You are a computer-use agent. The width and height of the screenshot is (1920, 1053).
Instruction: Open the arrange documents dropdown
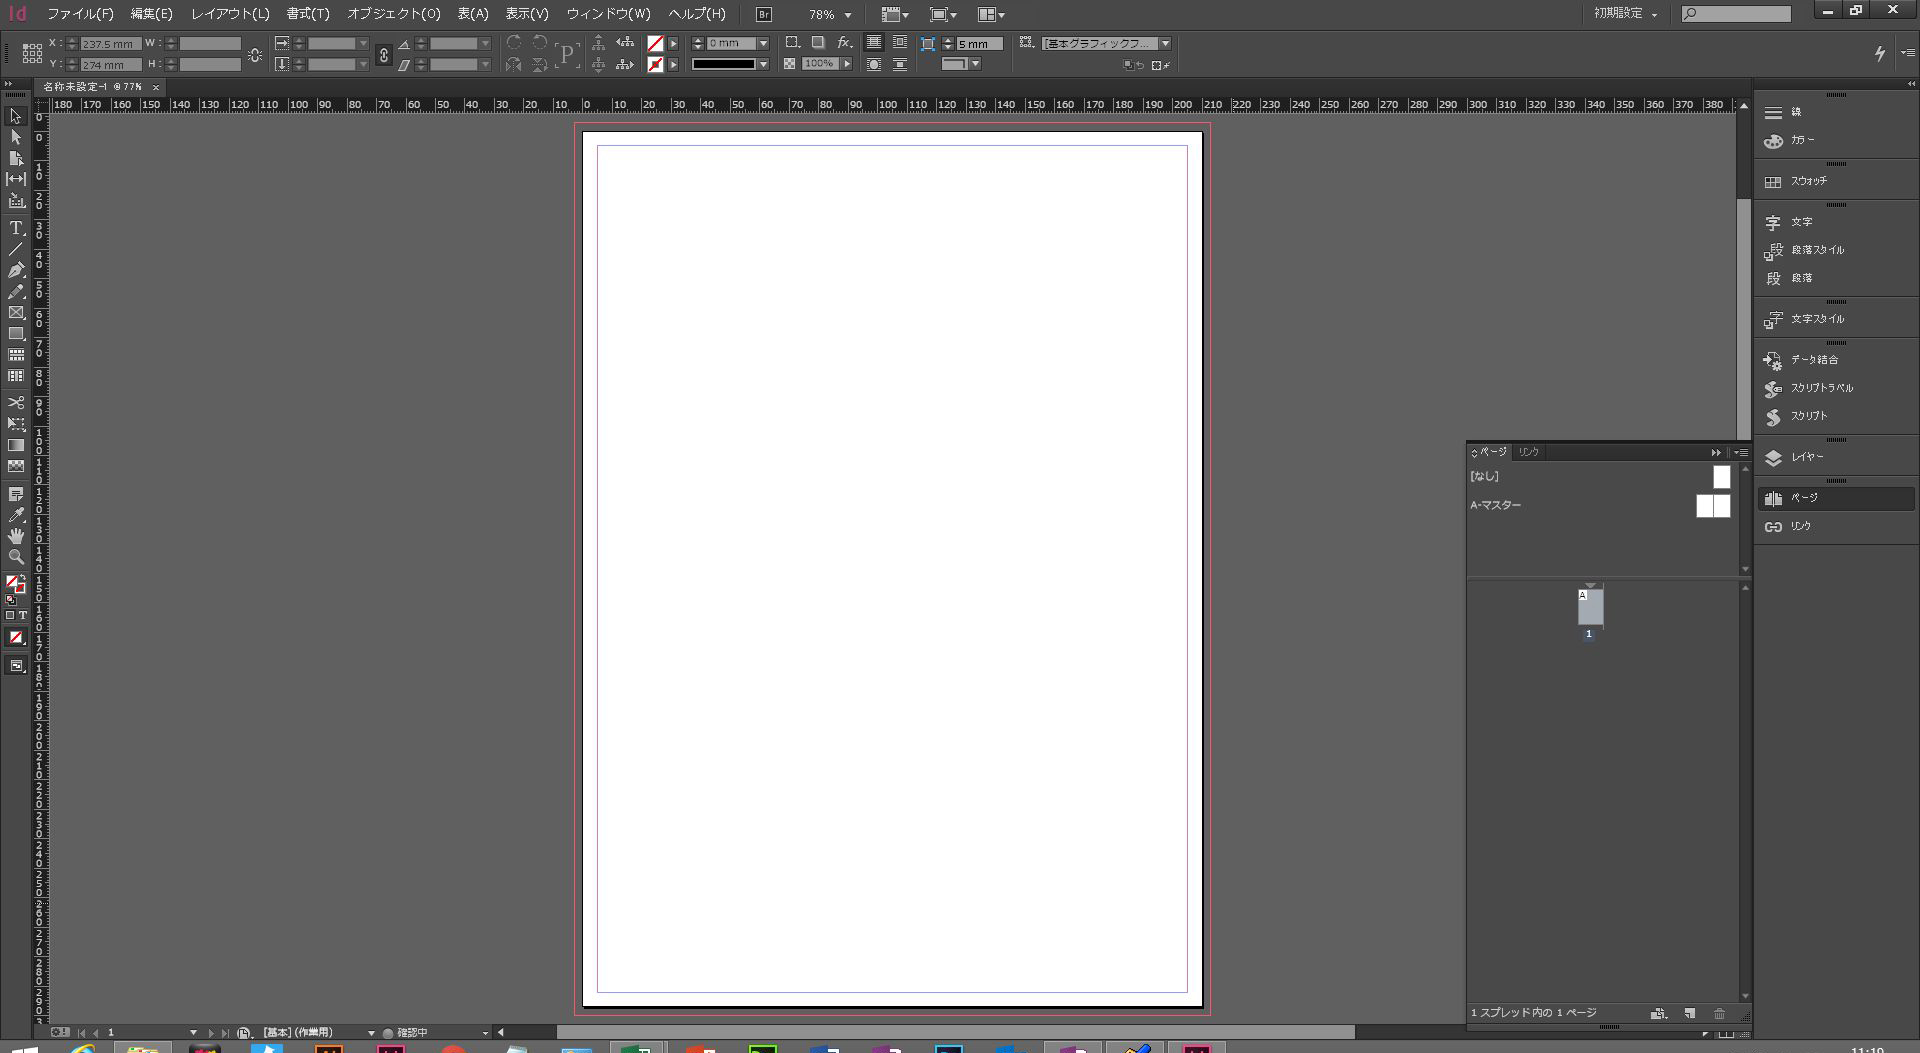[991, 15]
